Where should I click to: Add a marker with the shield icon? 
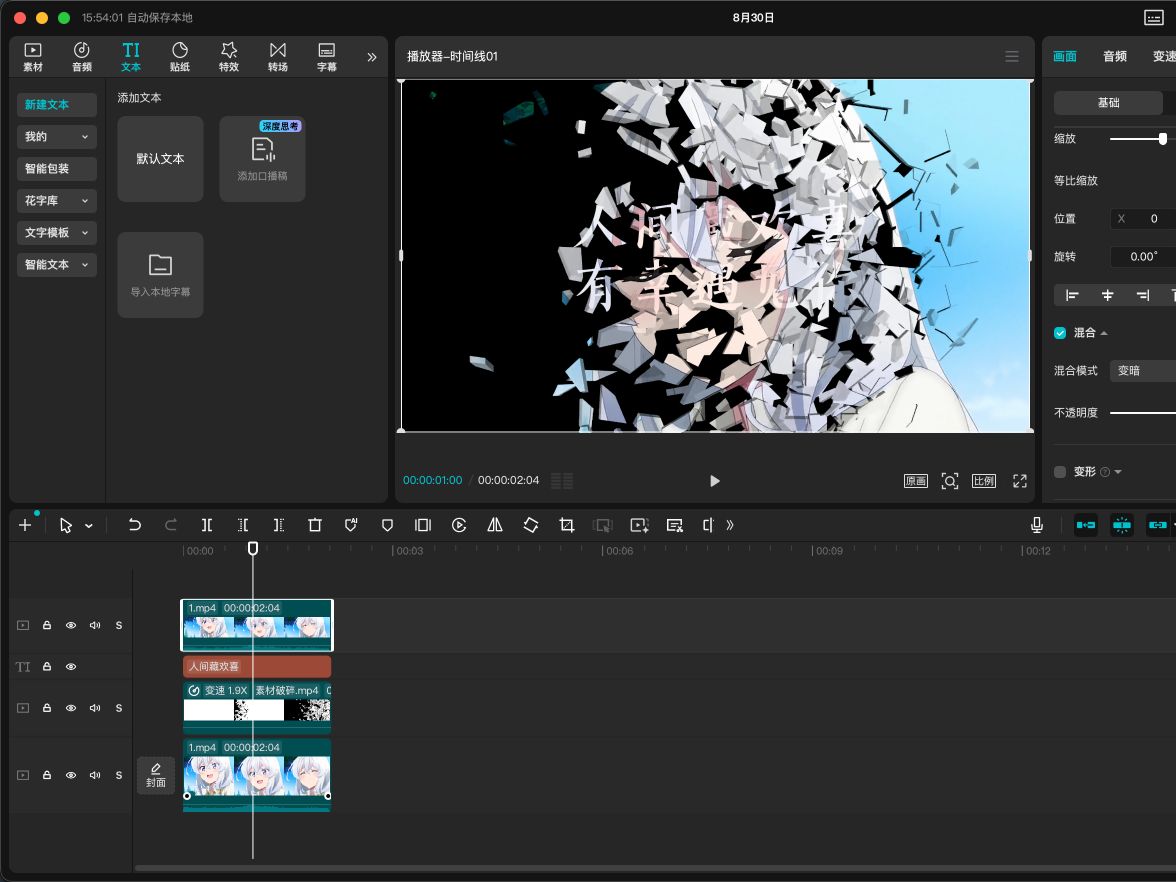point(387,525)
